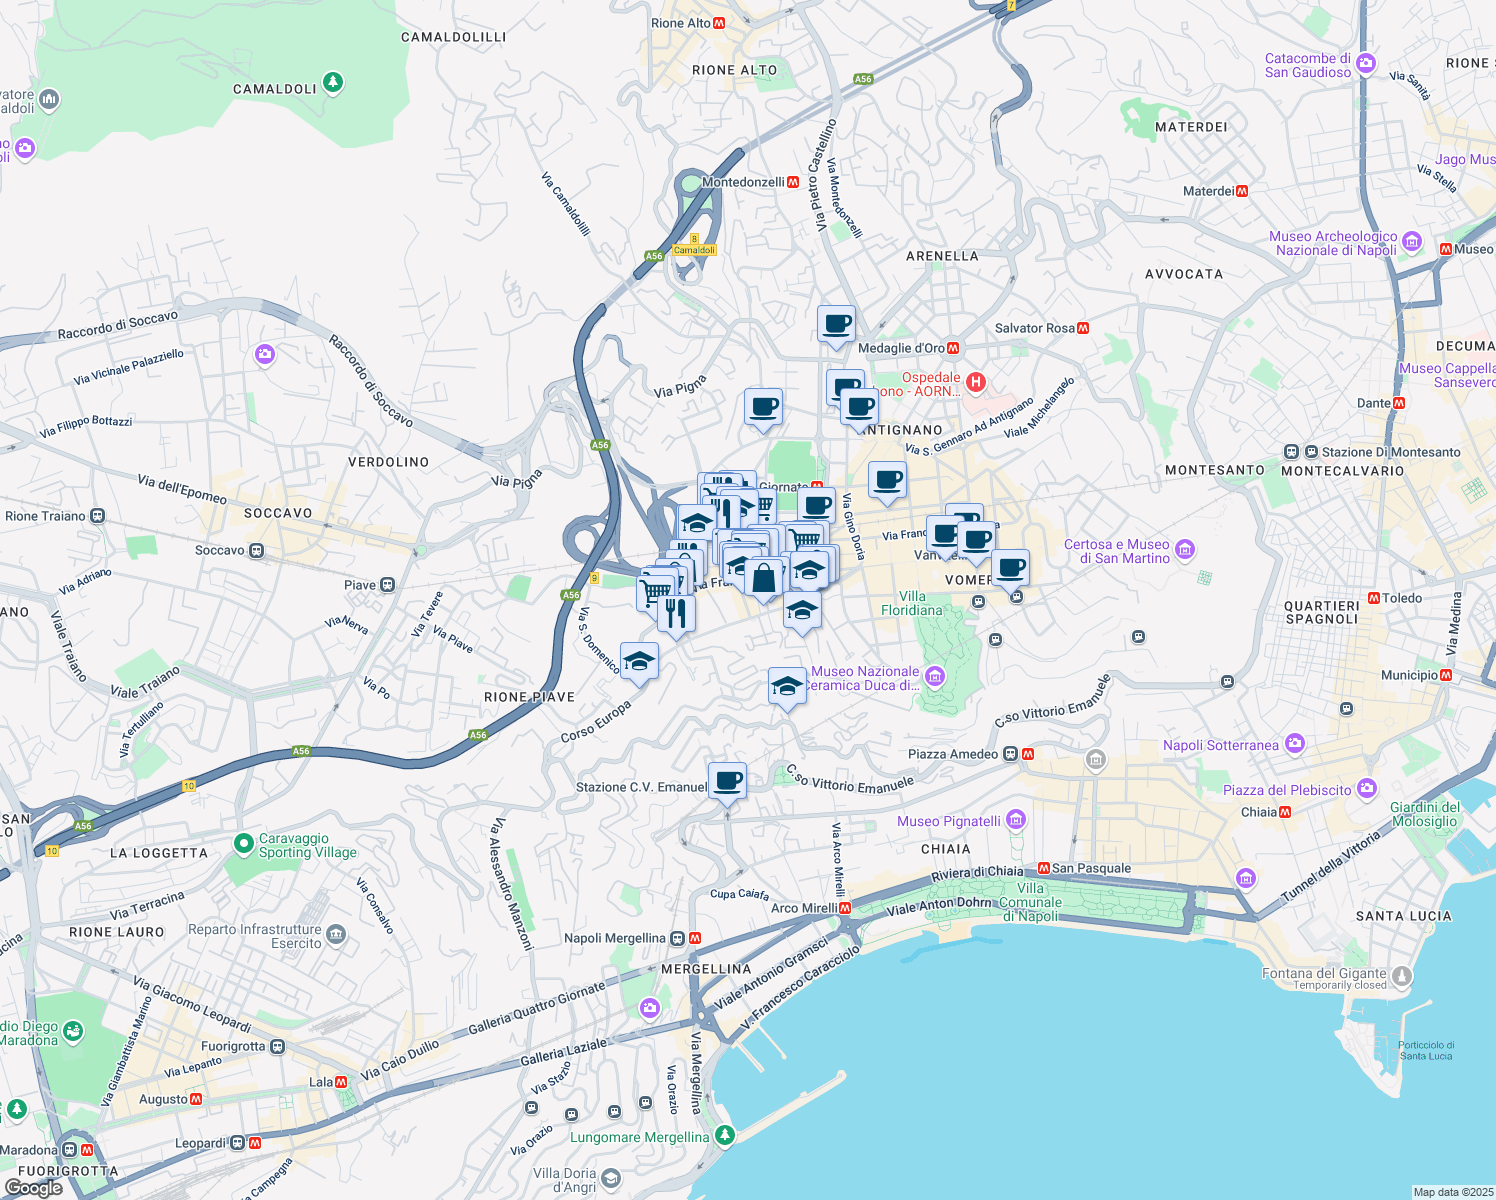Select the fork and knife restaurant marker
Image resolution: width=1496 pixels, height=1200 pixels.
coord(676,614)
